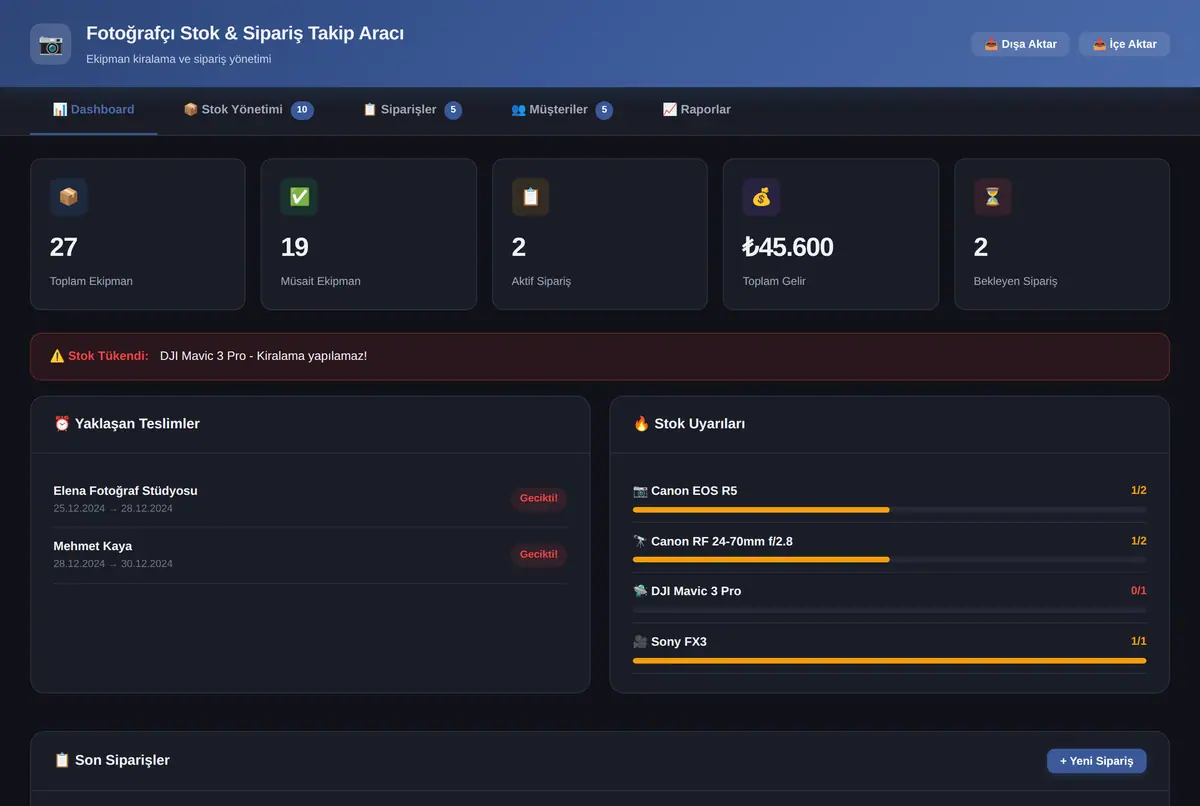1200x806 pixels.
Task: Click Gecikti badge for Elena Fotoğraf Stüdyosu
Action: point(539,498)
